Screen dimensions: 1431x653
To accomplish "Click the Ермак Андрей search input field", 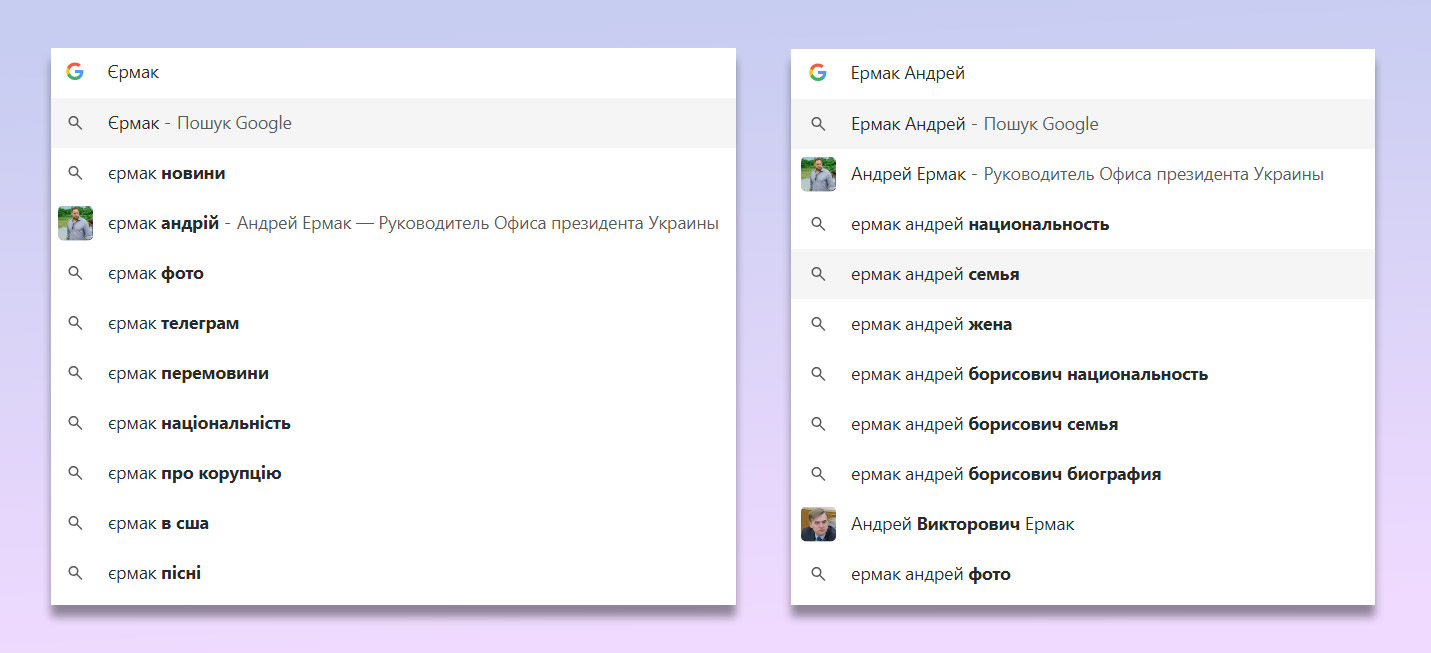I will (x=1083, y=73).
